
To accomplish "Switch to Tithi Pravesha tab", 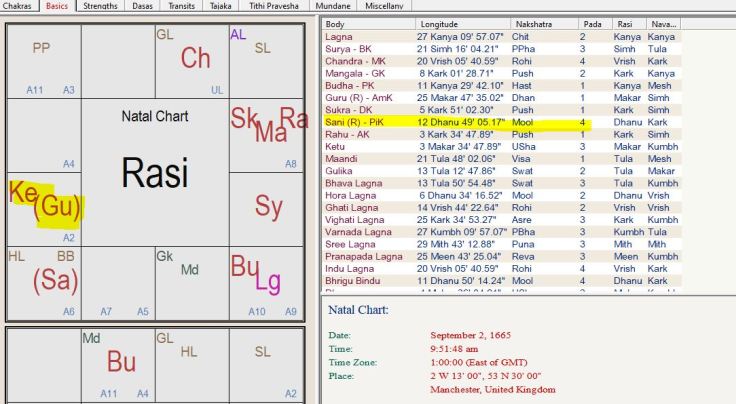I will (x=274, y=5).
